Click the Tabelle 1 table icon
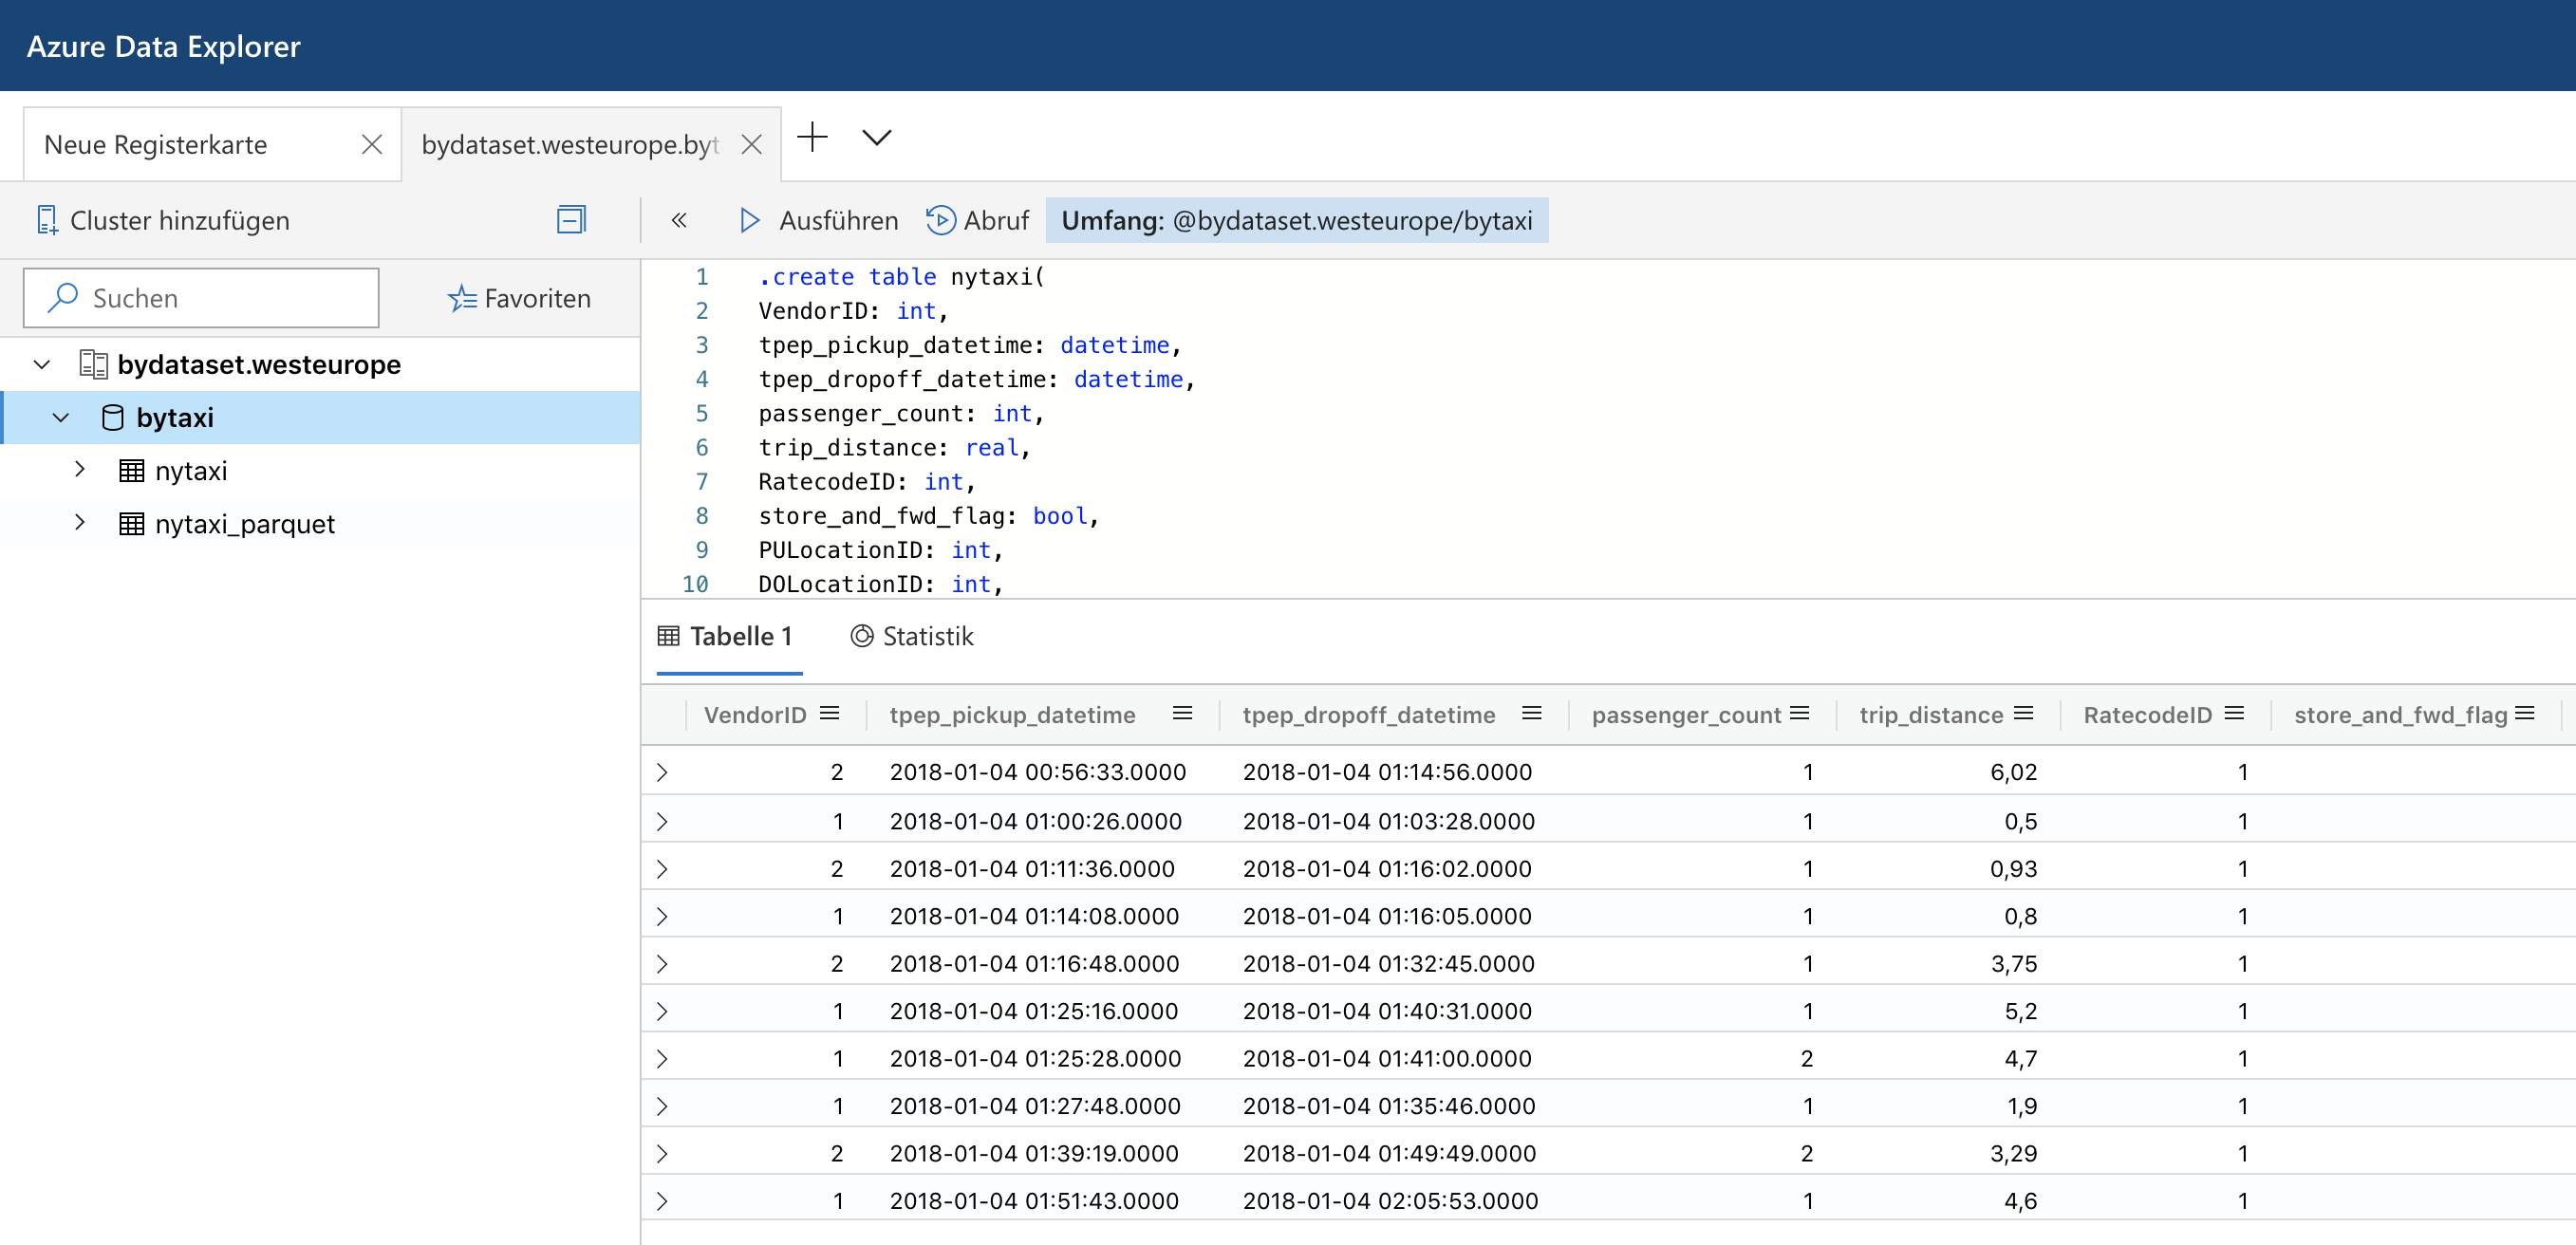The width and height of the screenshot is (2576, 1245). tap(668, 636)
